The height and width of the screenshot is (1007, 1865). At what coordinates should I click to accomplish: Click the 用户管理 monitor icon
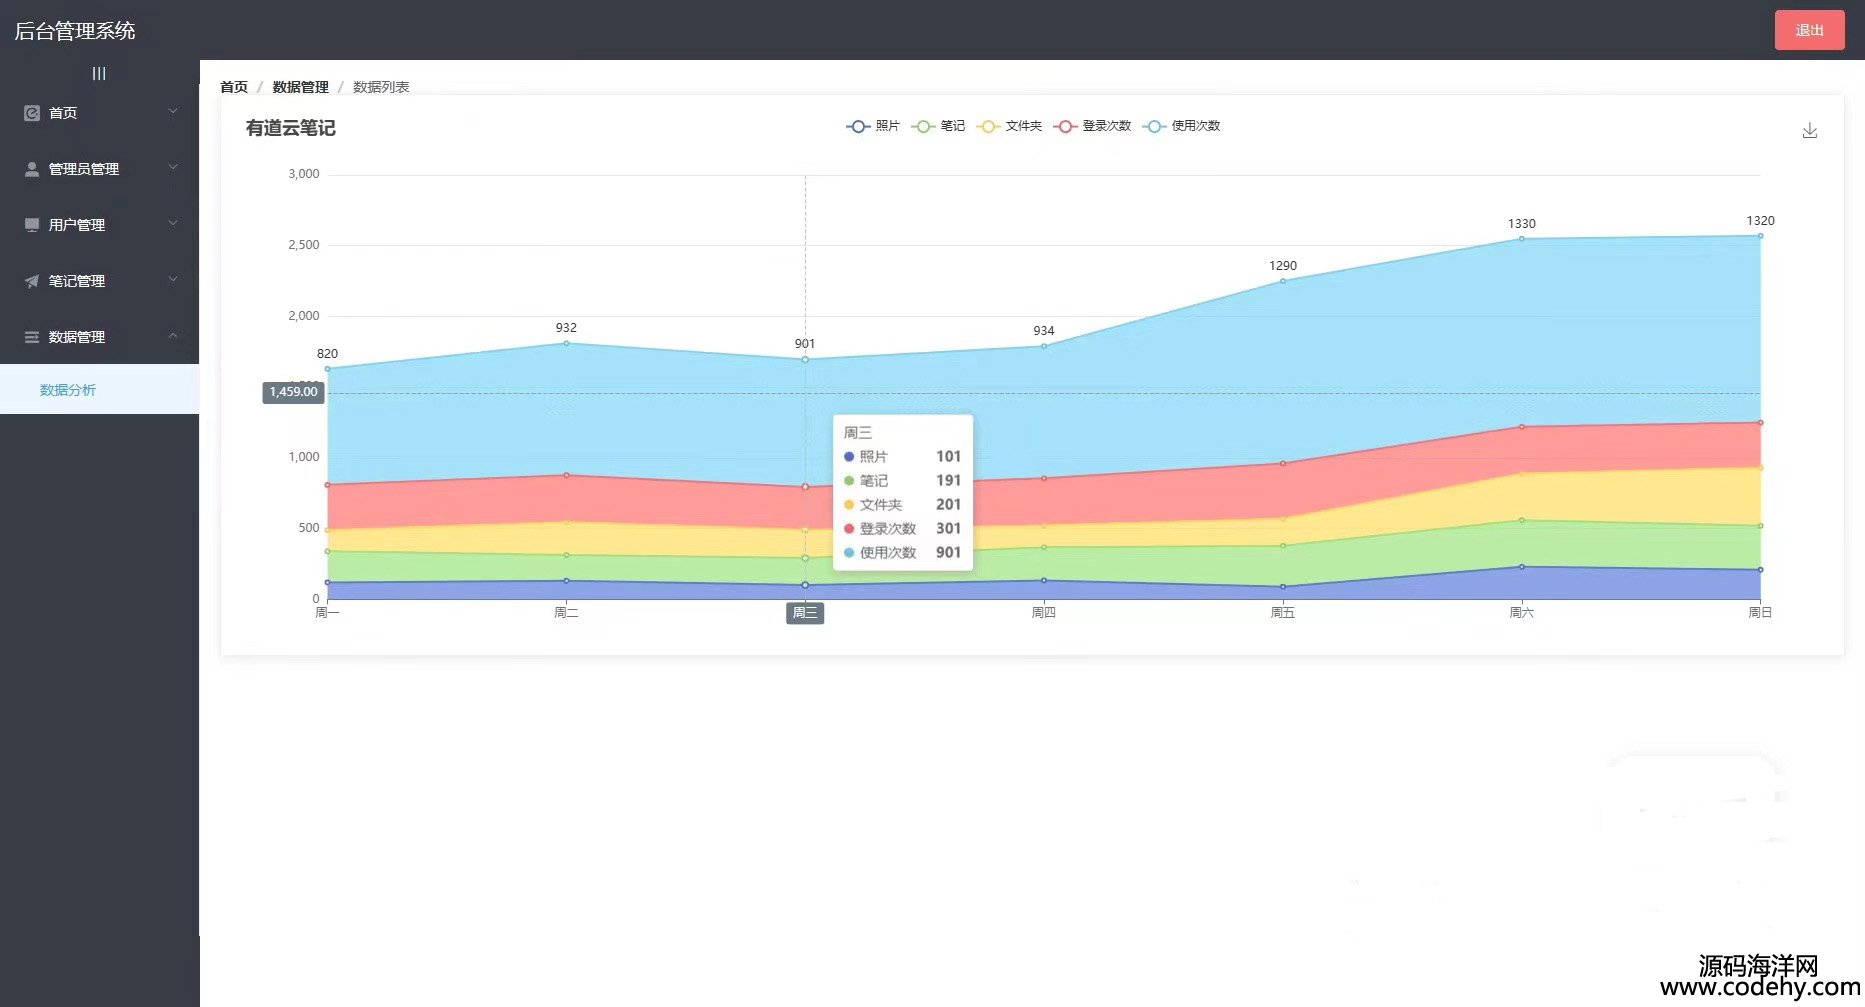pos(32,225)
